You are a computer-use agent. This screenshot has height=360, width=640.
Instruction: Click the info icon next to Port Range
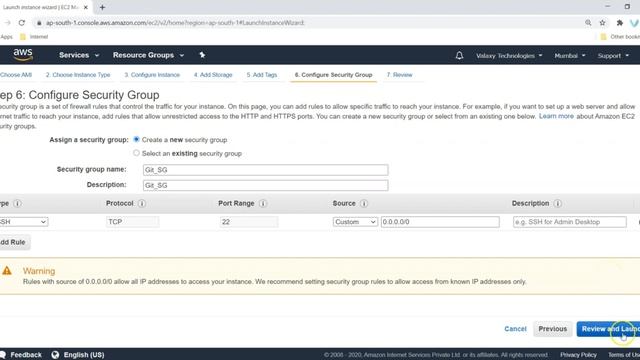click(x=263, y=203)
